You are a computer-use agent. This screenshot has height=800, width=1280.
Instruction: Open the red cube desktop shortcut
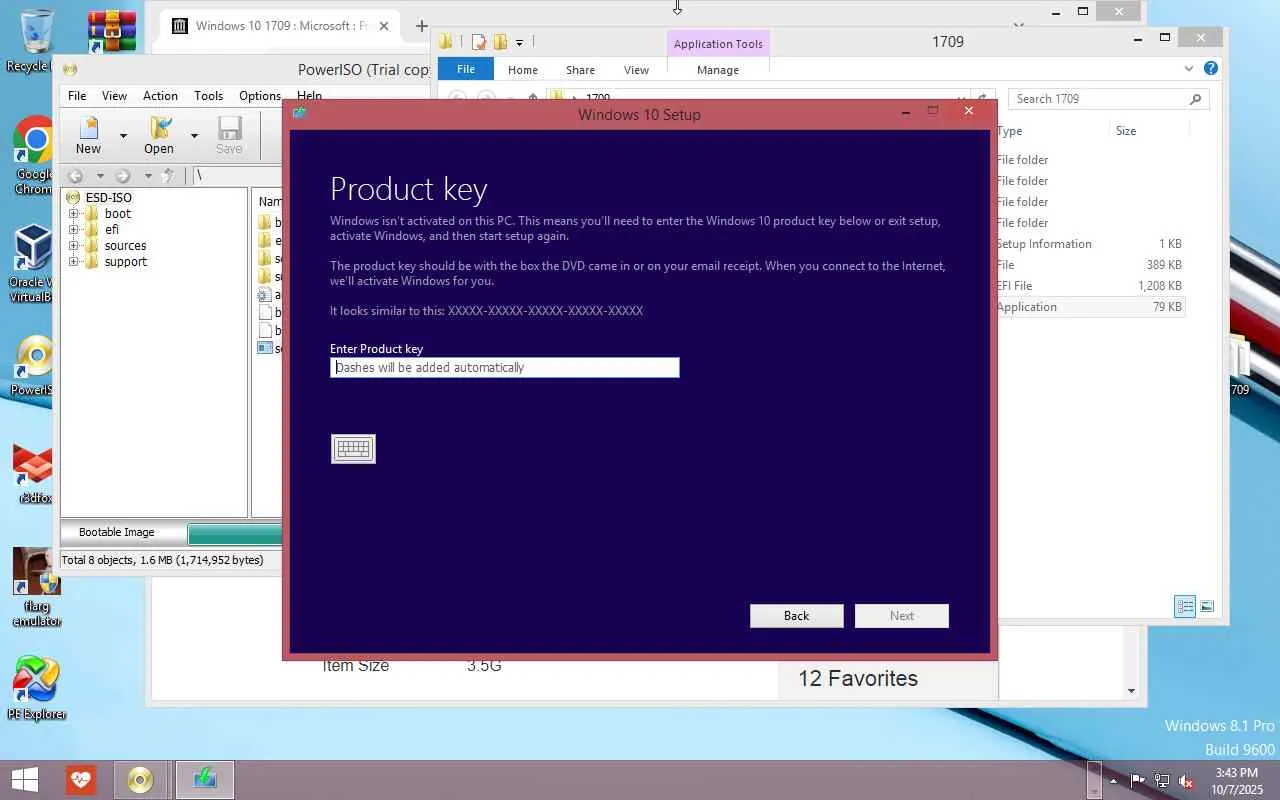pos(34,474)
